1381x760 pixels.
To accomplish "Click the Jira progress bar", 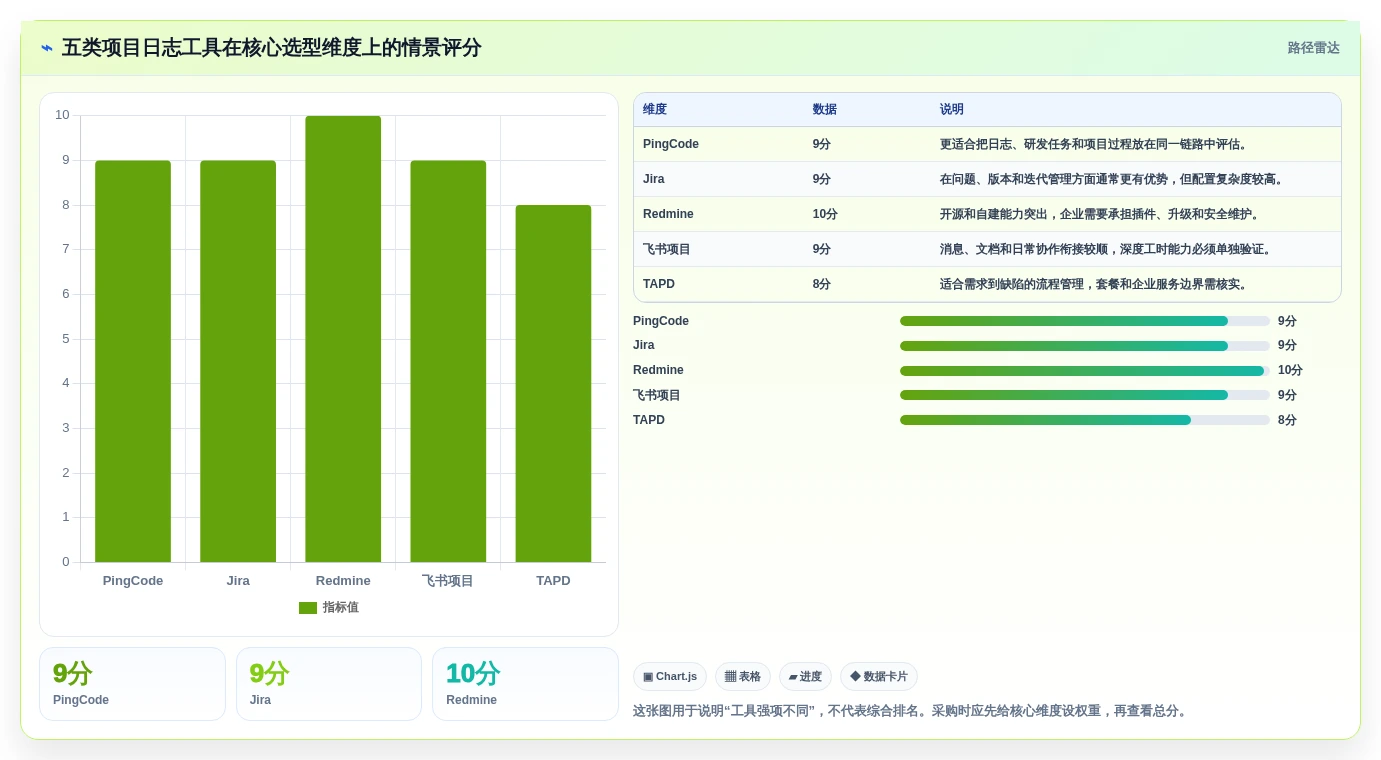I will 1085,346.
